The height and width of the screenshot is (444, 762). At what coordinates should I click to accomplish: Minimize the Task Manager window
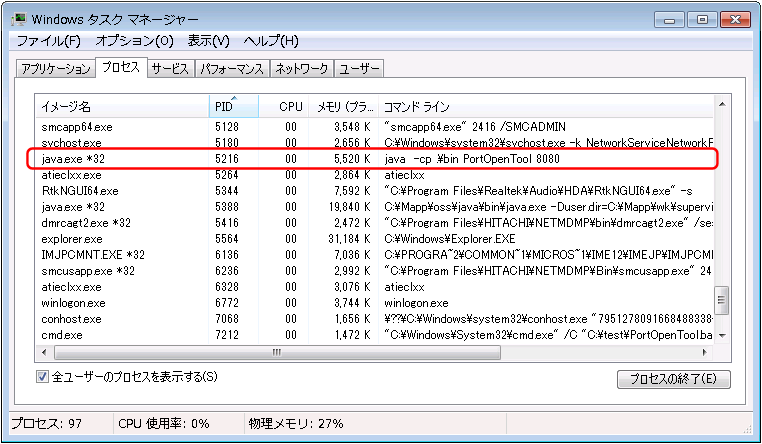[x=670, y=20]
